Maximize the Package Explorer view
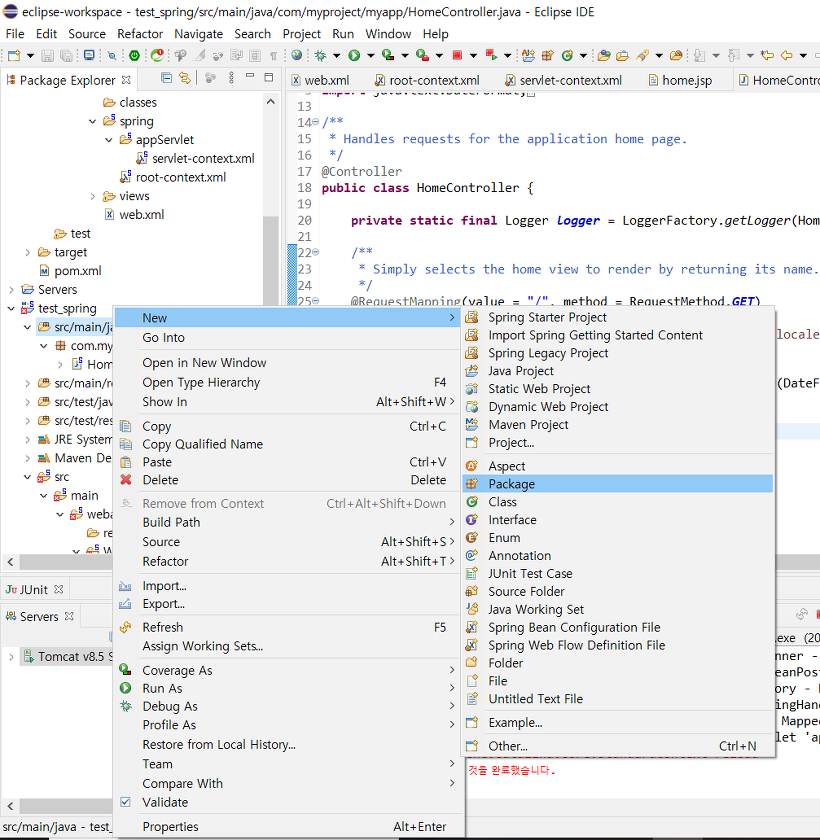Viewport: 820px width, 840px height. (x=269, y=78)
